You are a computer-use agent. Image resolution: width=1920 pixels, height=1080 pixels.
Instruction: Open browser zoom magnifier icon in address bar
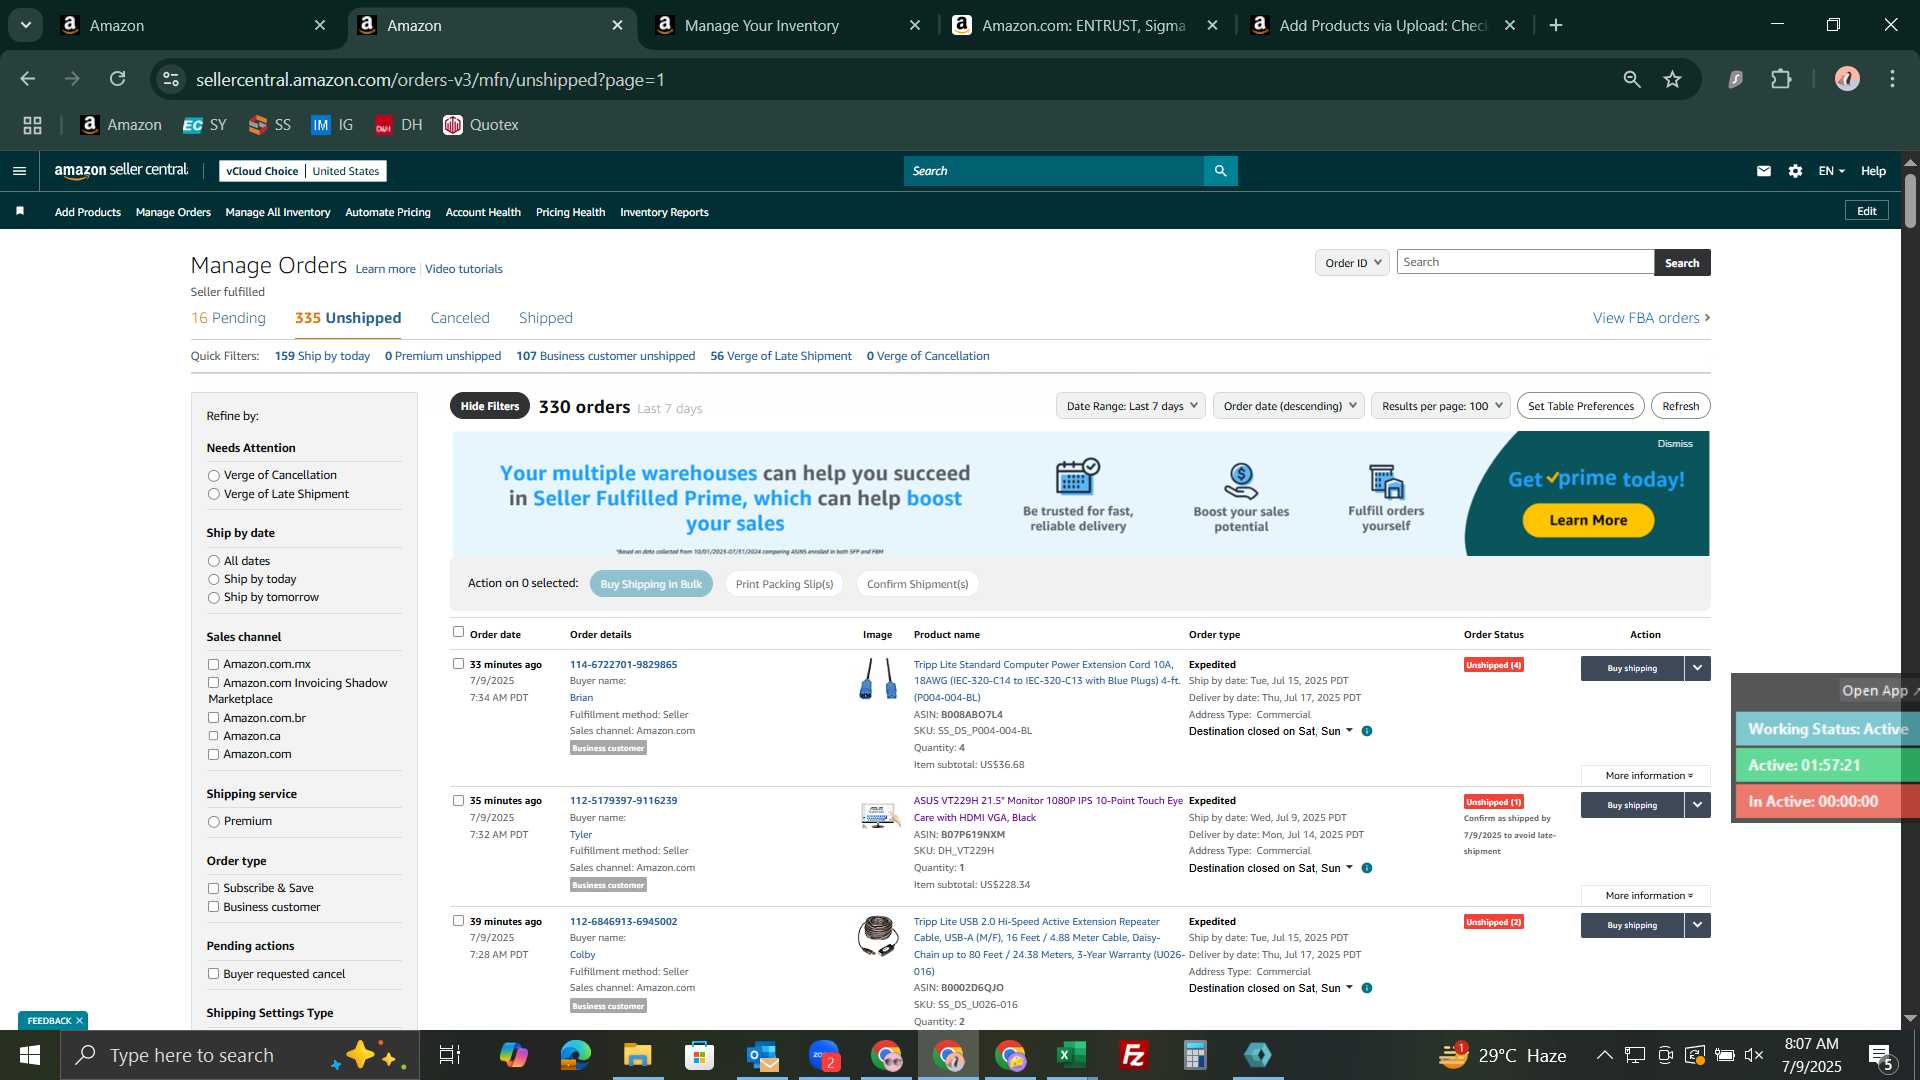tap(1632, 79)
